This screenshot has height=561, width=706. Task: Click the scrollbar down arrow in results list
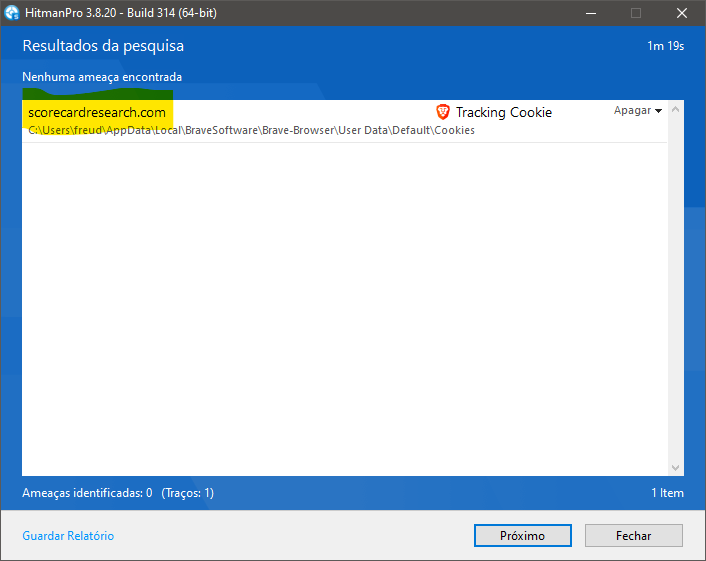pyautogui.click(x=675, y=467)
